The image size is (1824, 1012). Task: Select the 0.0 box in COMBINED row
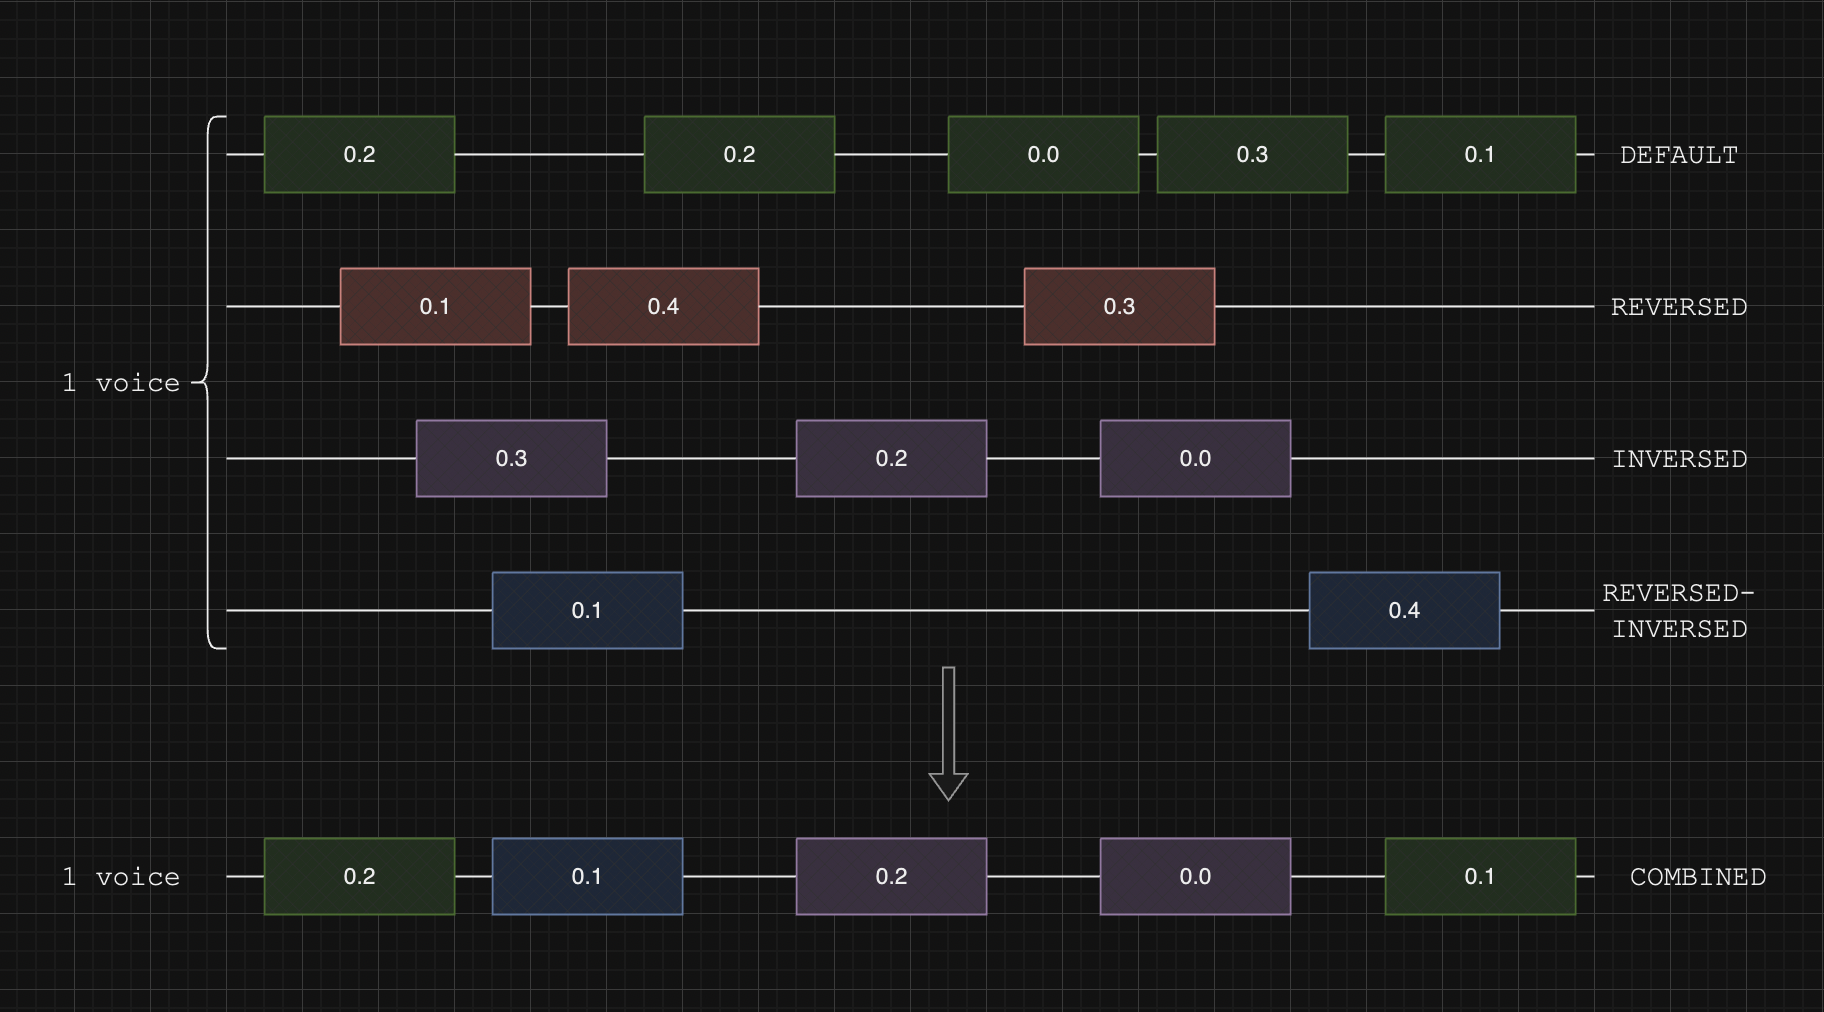(x=1195, y=876)
